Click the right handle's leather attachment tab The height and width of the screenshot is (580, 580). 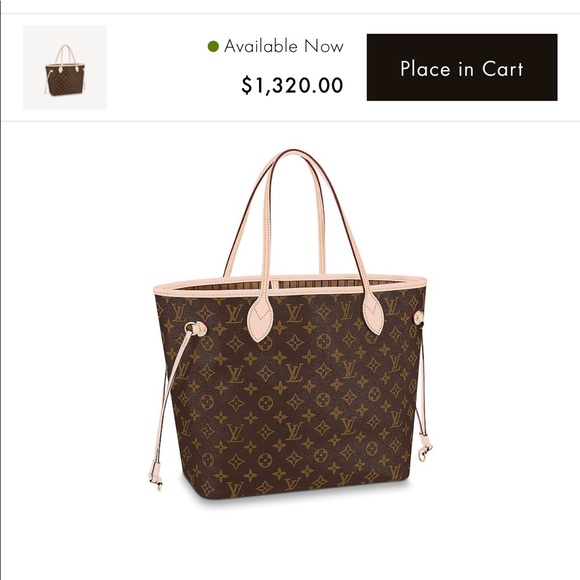372,313
